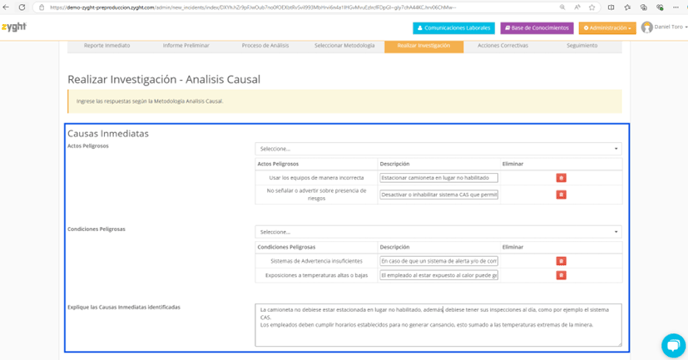Screen dimensions: 688x360
Task: Click 'Descripción' header in Condiciones Peligrosas table
Action: tap(394, 247)
